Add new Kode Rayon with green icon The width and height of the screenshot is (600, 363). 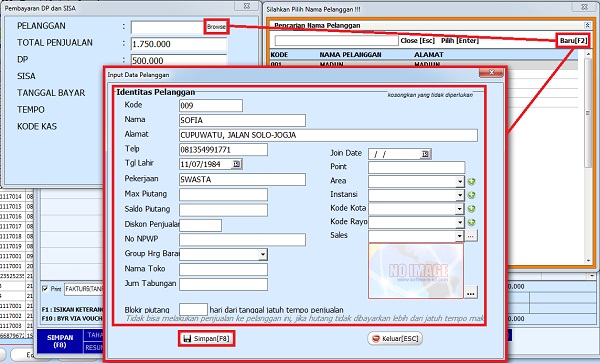click(471, 222)
